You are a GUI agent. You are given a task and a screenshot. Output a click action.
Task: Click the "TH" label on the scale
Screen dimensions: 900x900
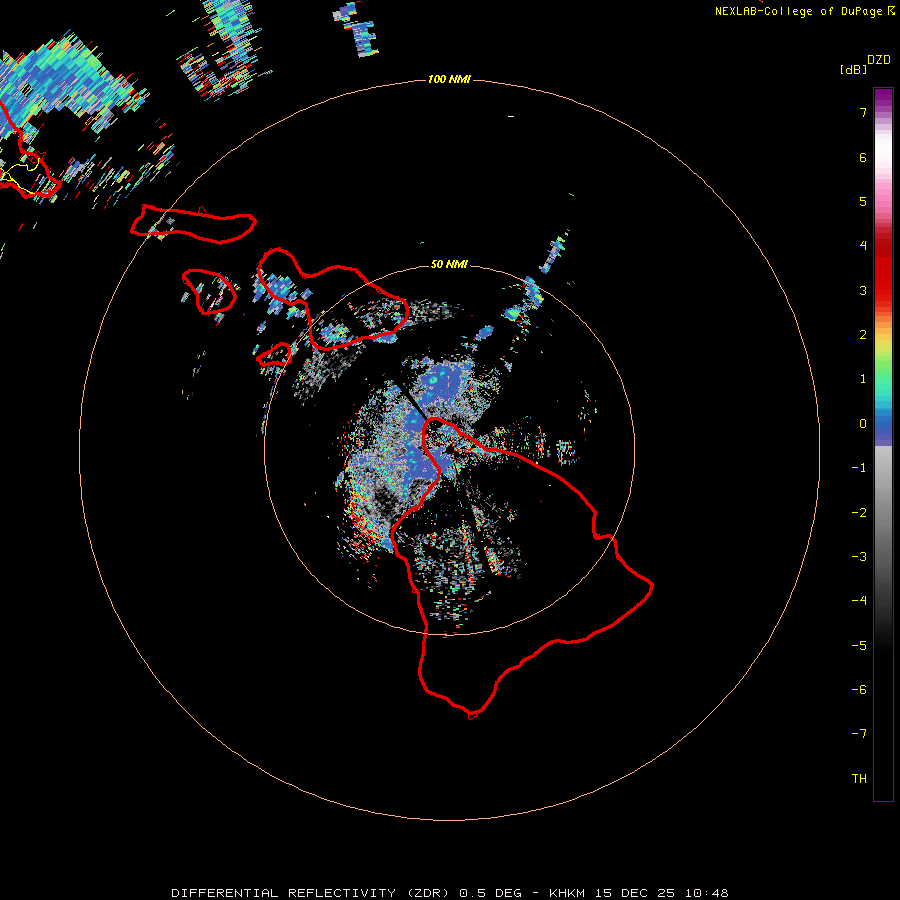click(x=859, y=778)
